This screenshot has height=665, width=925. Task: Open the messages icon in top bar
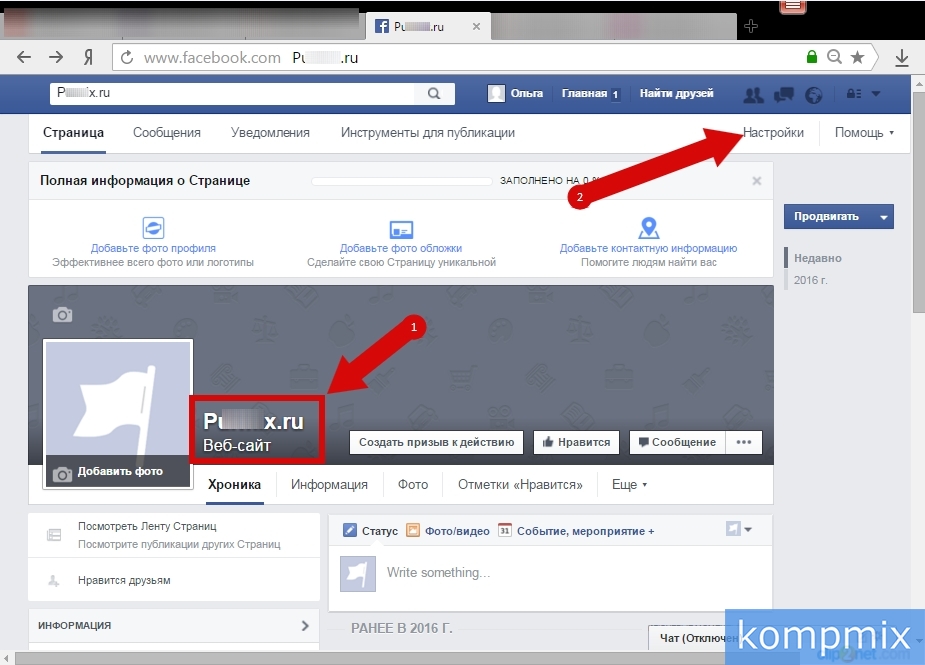[784, 94]
